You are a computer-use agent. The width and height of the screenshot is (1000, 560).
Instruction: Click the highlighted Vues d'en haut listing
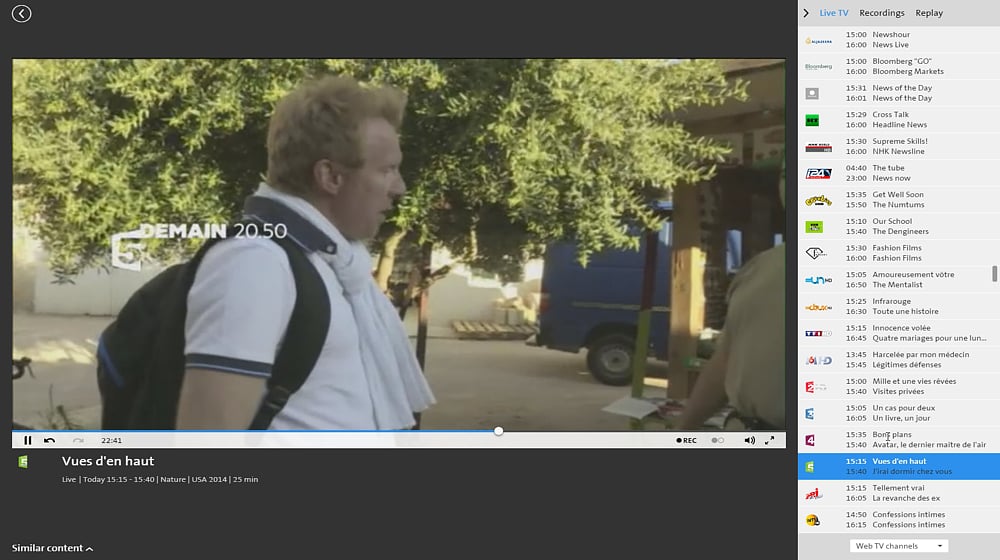[899, 466]
